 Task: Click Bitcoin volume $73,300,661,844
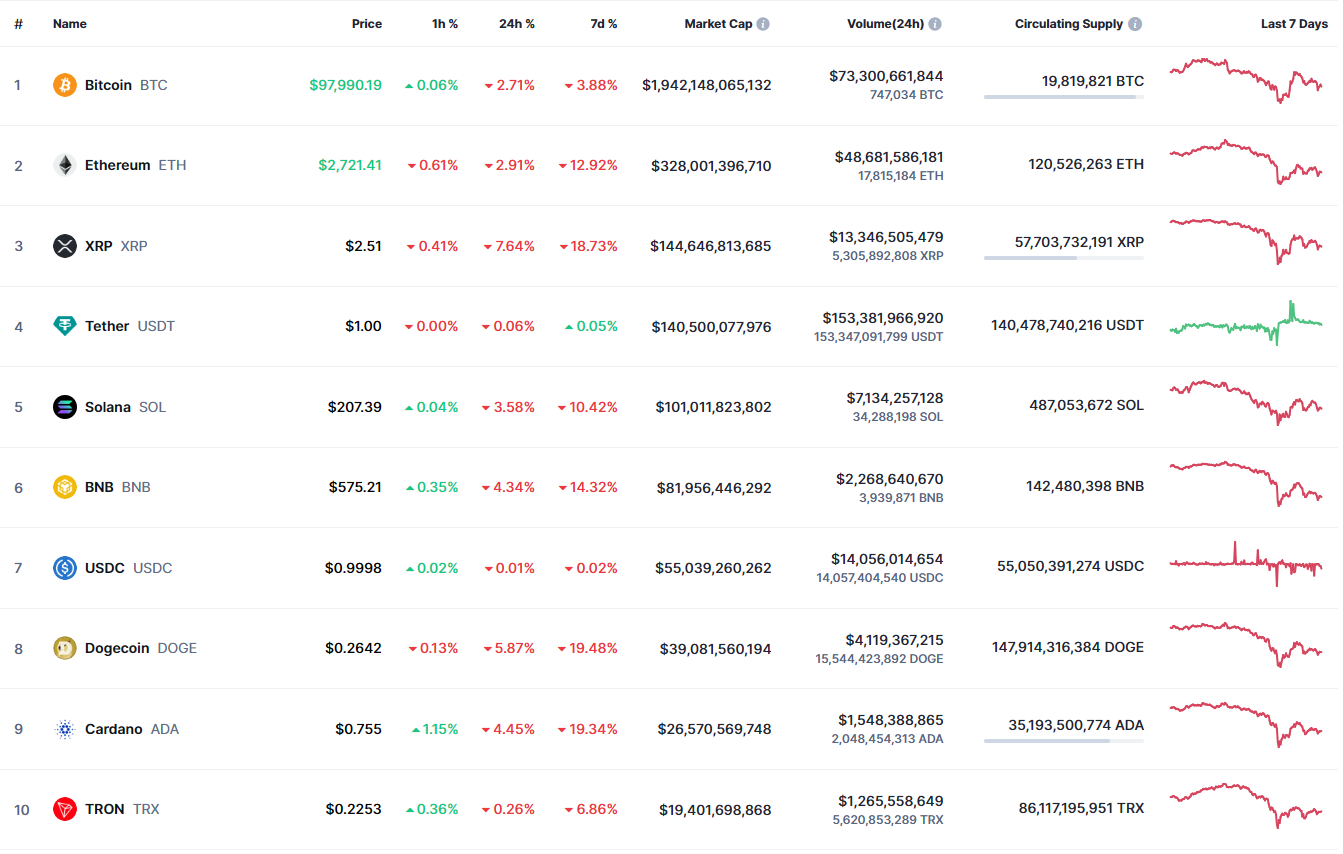pos(886,76)
